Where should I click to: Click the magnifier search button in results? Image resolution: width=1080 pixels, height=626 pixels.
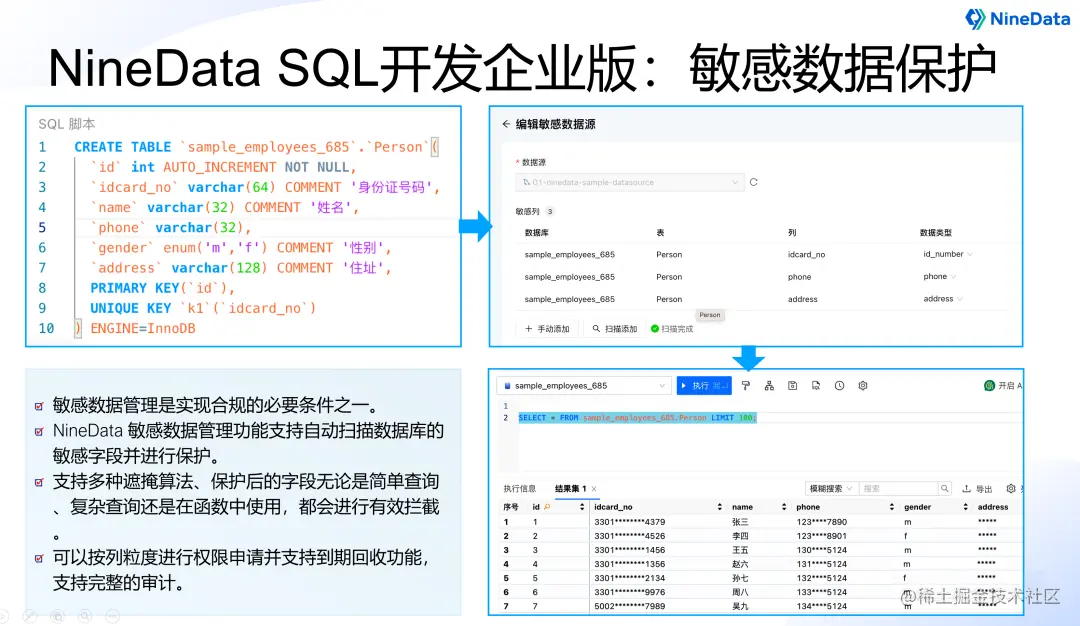point(945,488)
